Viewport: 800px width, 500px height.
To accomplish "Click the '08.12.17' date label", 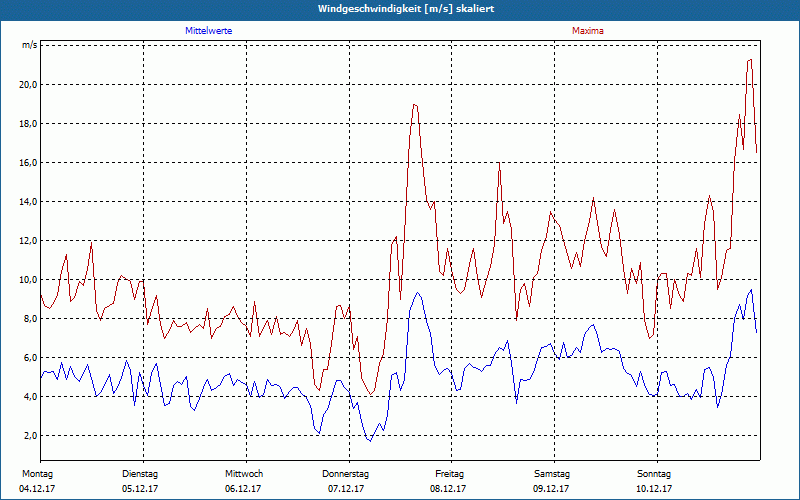I will tap(448, 489).
